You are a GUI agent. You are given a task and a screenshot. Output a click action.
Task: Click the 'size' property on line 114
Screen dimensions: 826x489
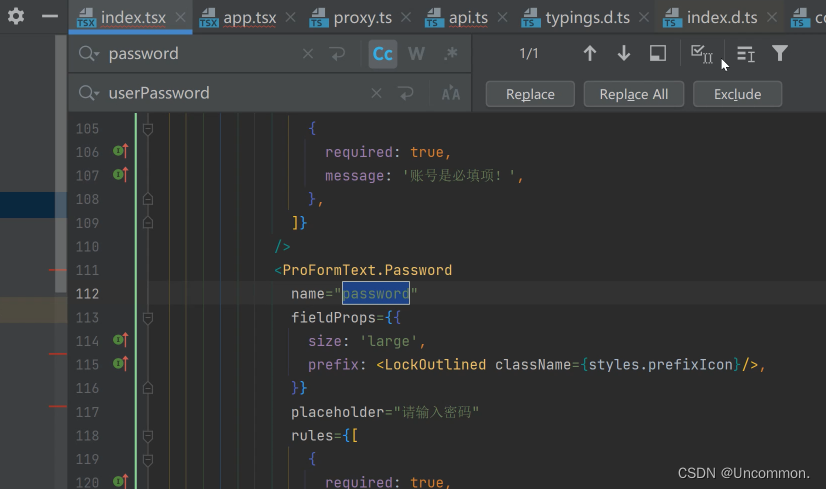325,341
